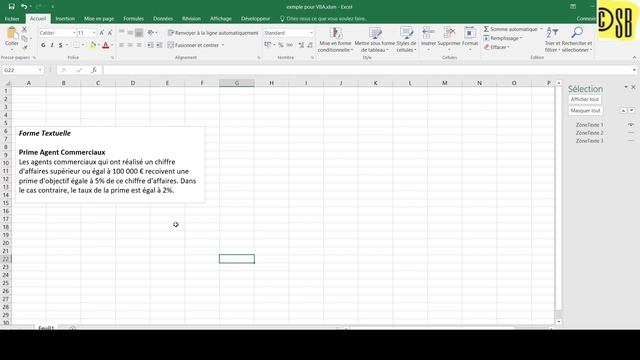The height and width of the screenshot is (360, 640).
Task: Open Styles de cellules gallery
Action: click(406, 40)
